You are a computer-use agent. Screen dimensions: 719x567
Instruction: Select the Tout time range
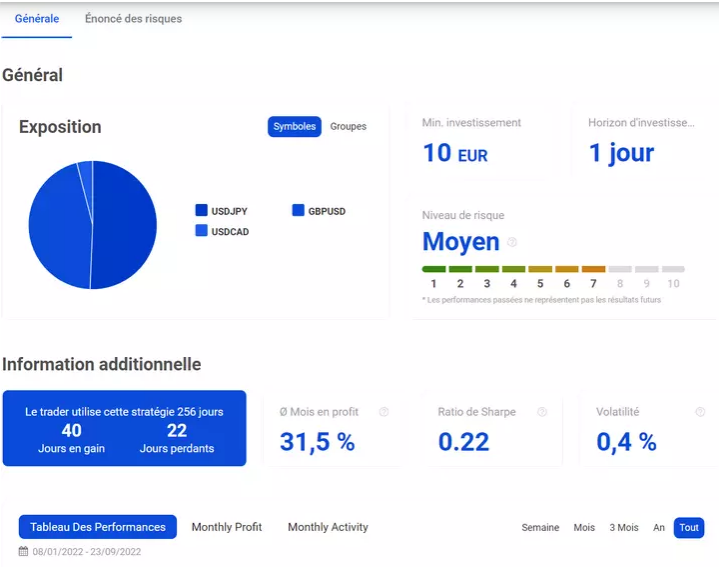[x=688, y=527]
